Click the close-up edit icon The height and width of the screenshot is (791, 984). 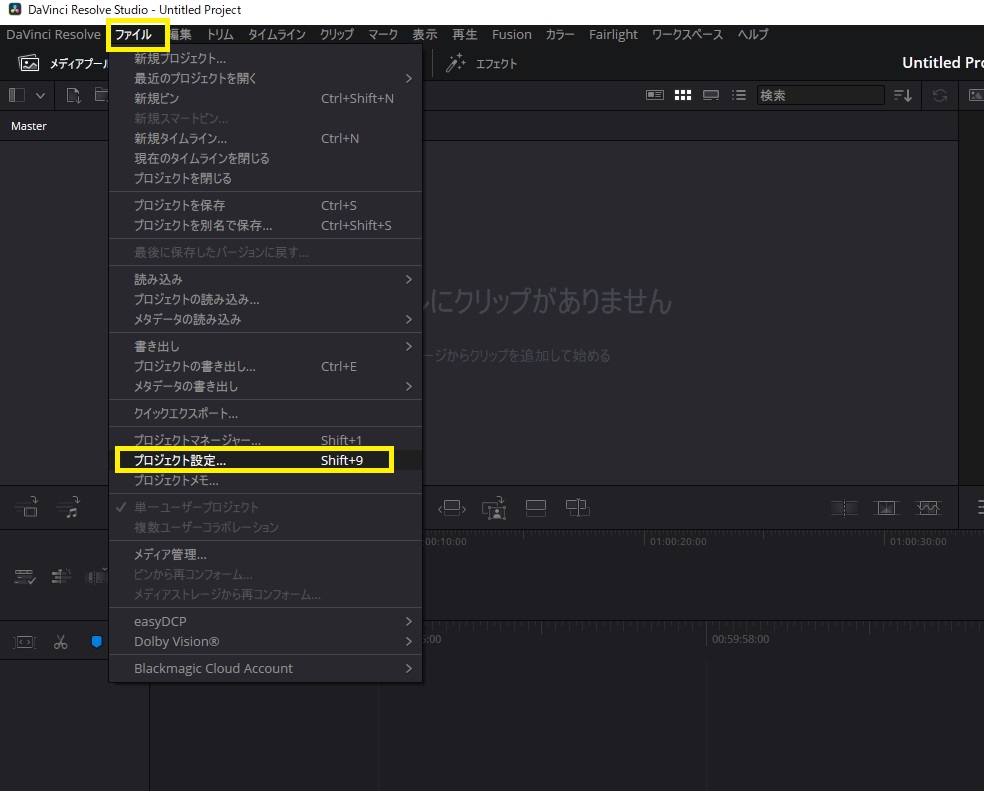coord(494,508)
